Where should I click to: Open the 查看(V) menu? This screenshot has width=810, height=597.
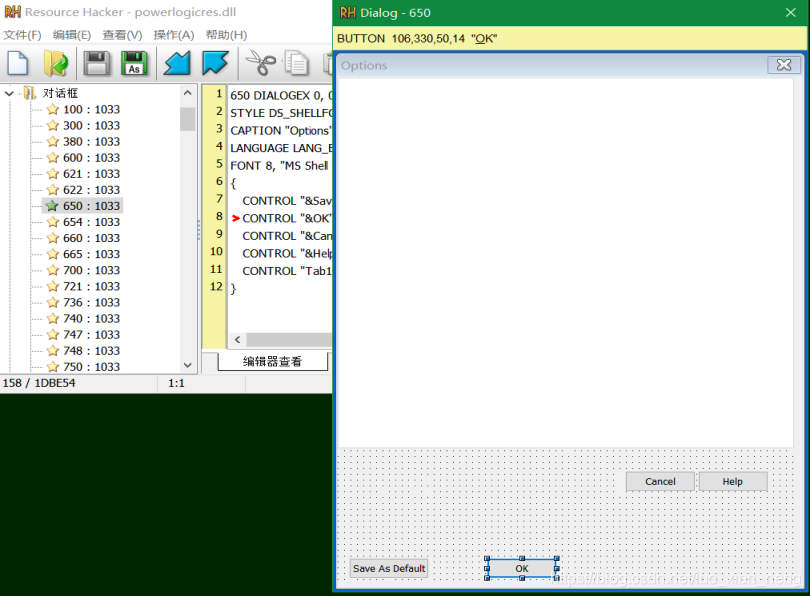click(122, 35)
